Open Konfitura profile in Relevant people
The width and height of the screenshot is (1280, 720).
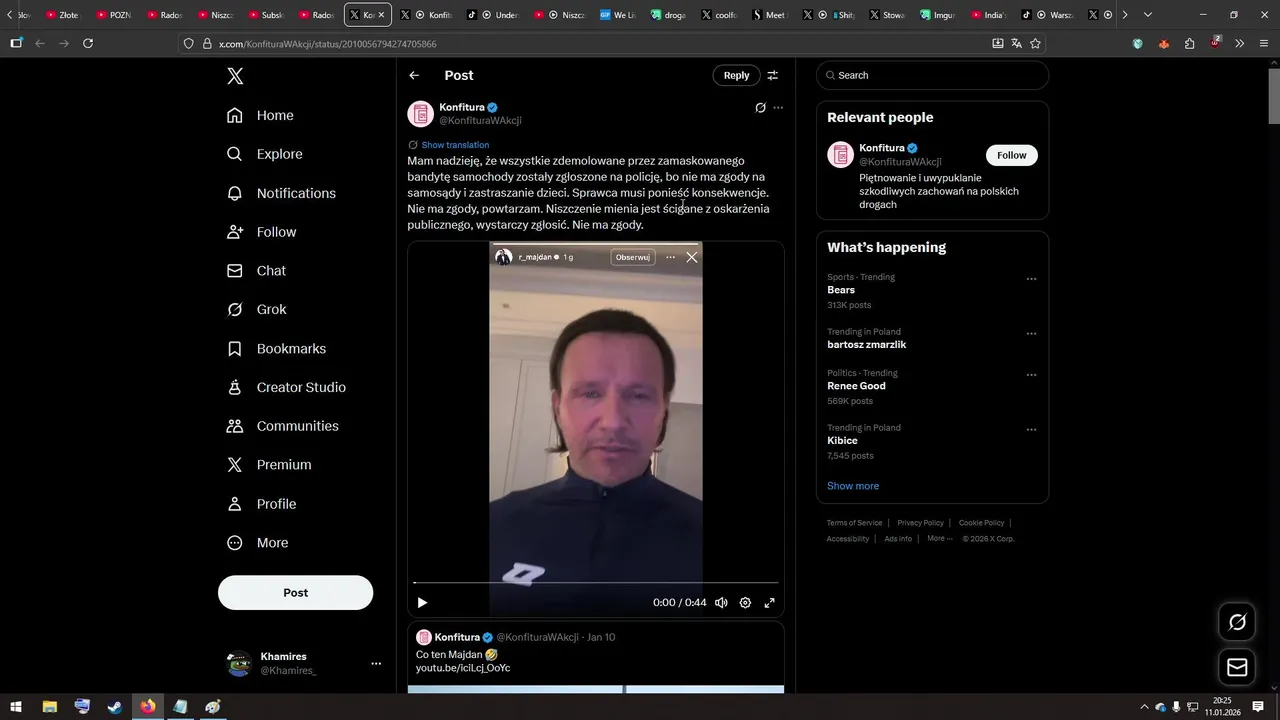pos(882,148)
